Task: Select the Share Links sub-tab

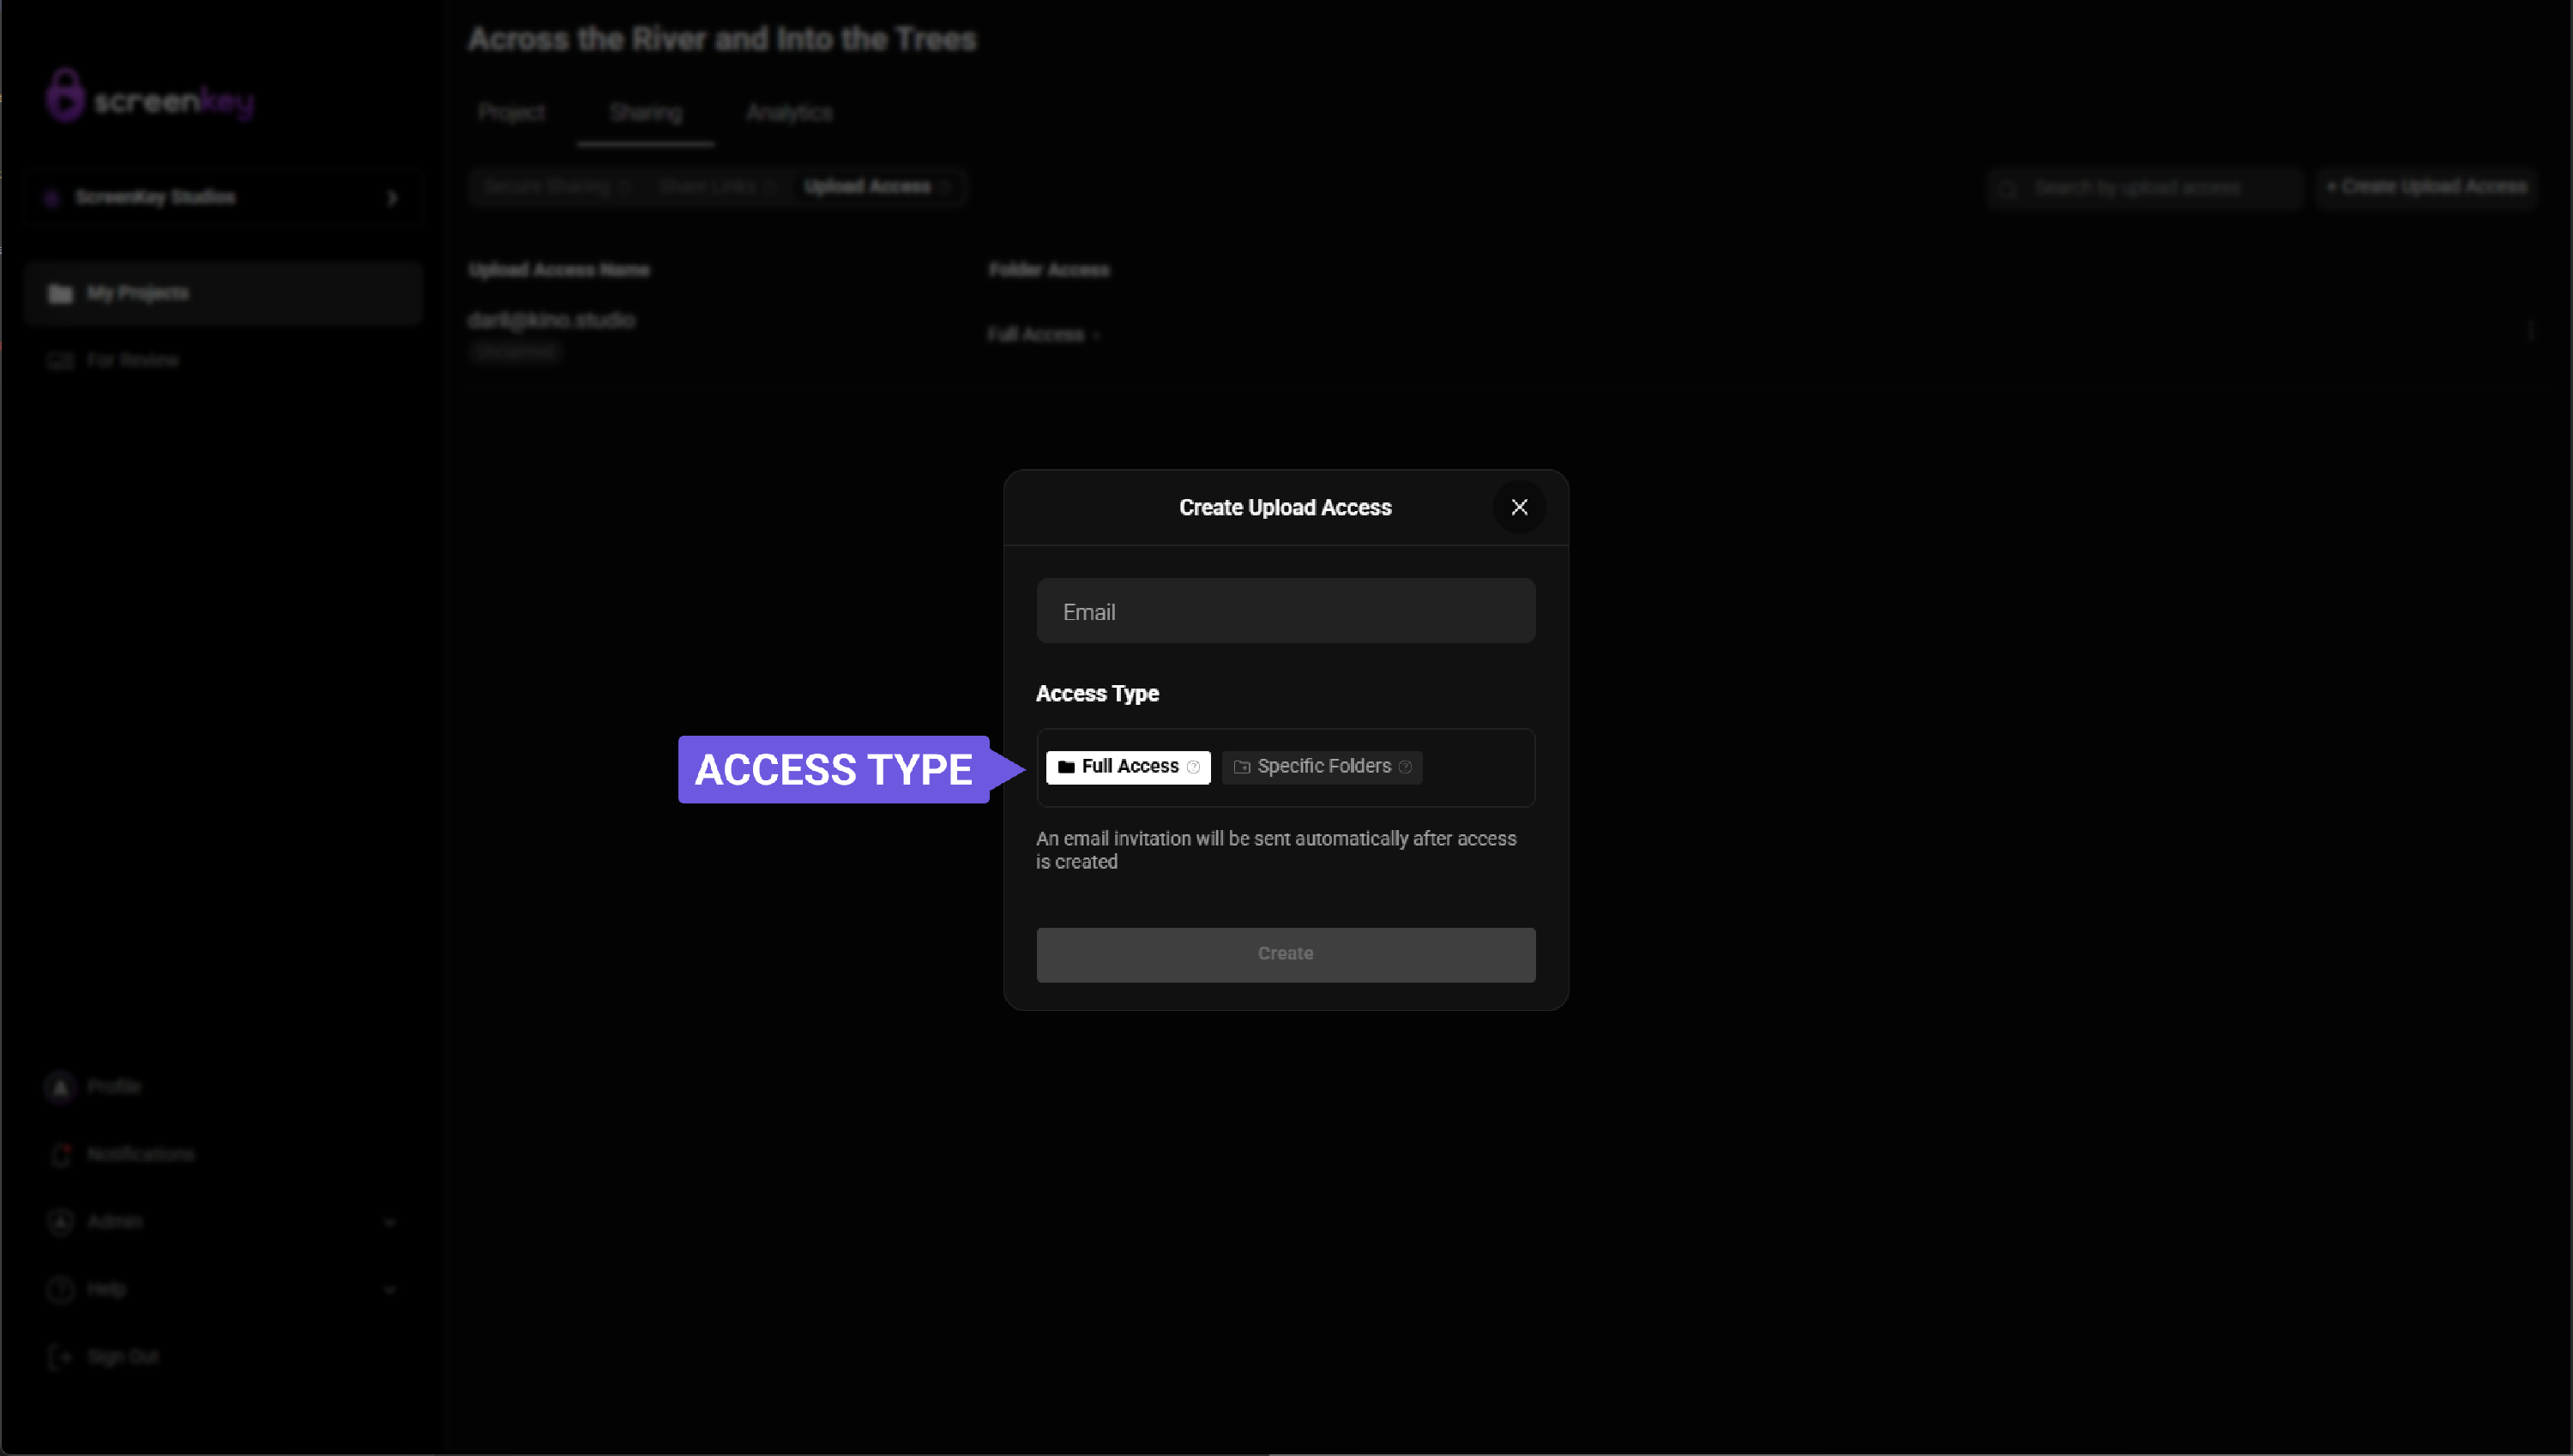Action: tap(718, 186)
